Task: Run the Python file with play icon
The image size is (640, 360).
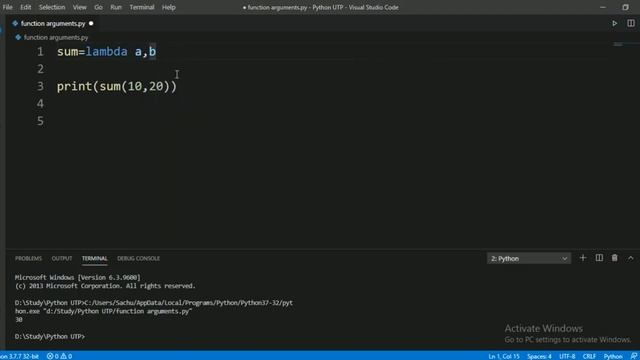Action: (x=614, y=24)
